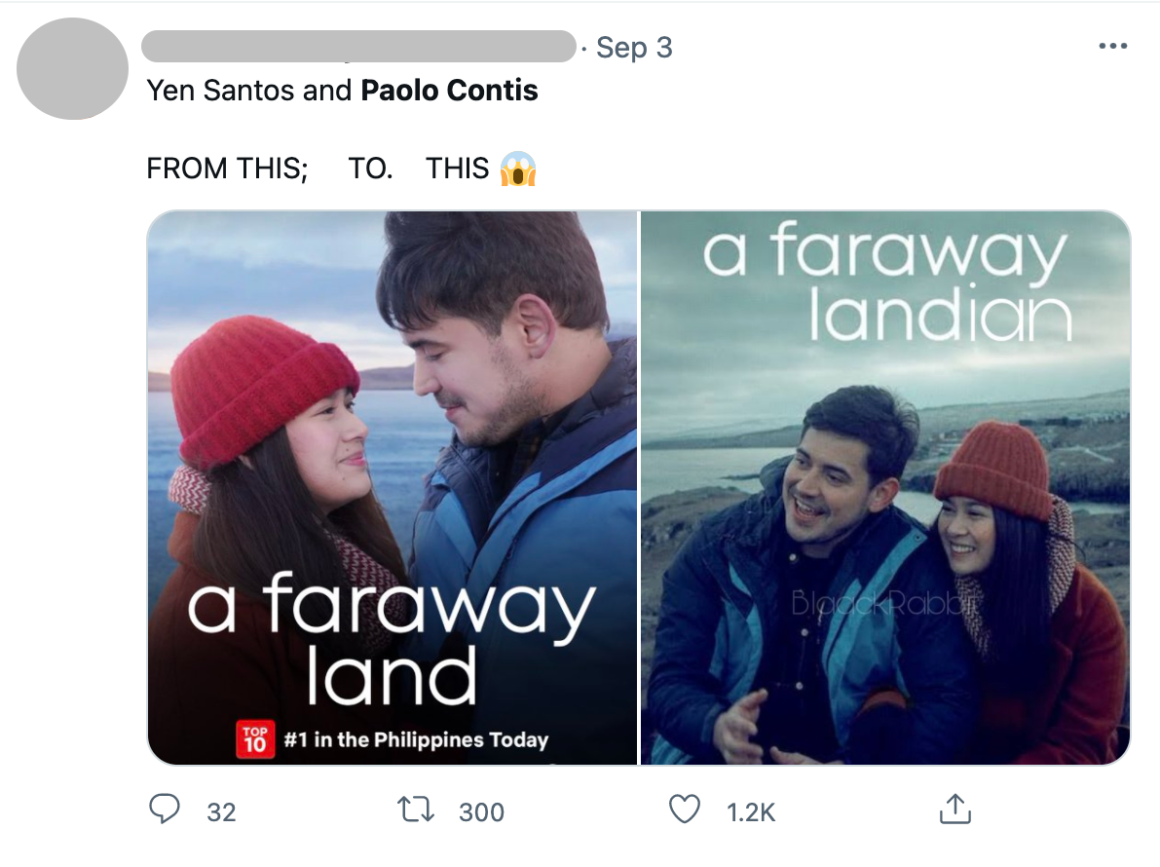
Task: Click the reply count 32
Action: pos(221,812)
